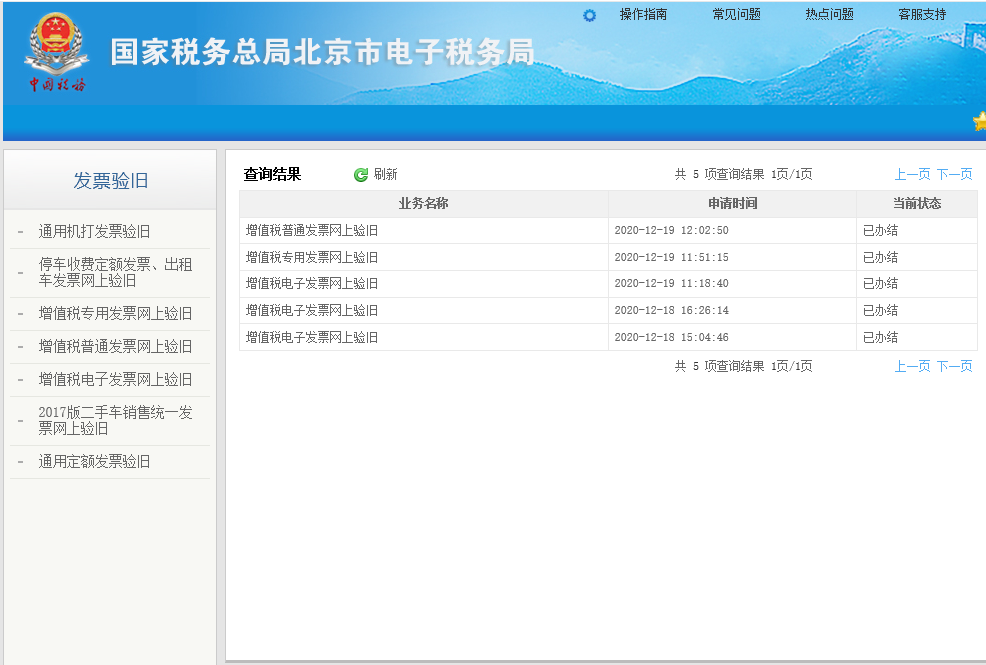Click 下一页 below the results table
986x665 pixels.
pos(954,367)
